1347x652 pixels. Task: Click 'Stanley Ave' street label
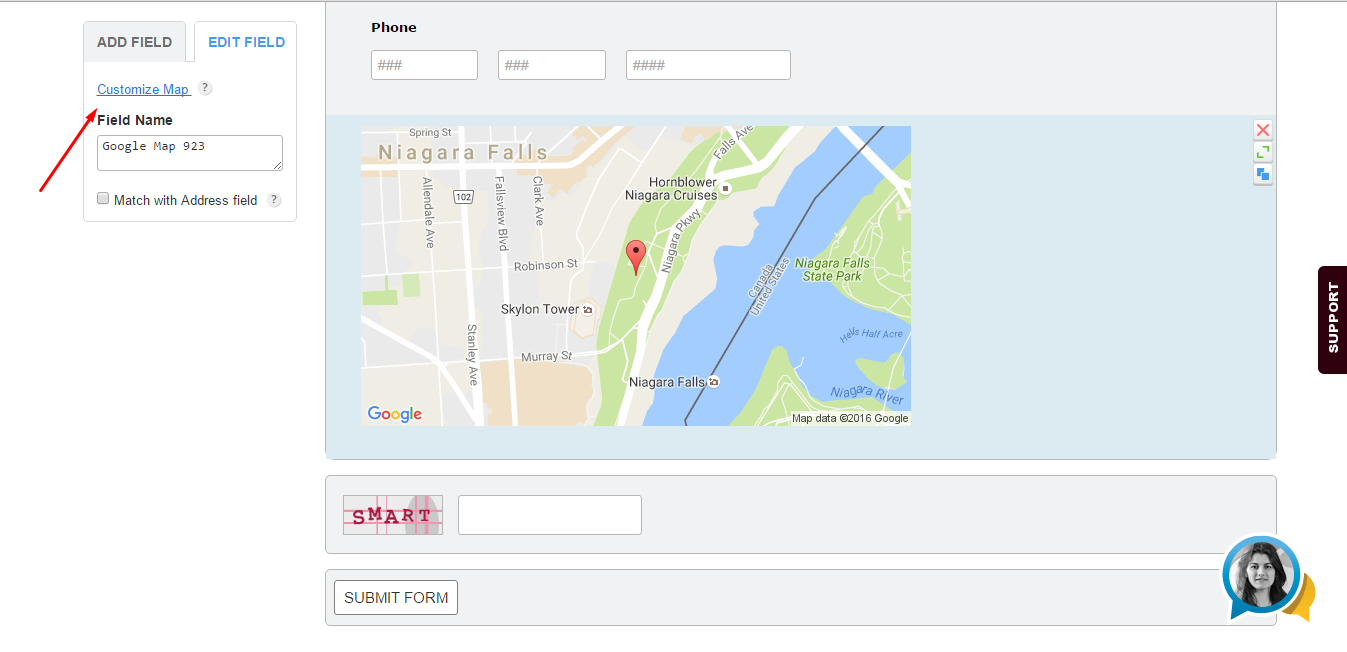coord(473,355)
